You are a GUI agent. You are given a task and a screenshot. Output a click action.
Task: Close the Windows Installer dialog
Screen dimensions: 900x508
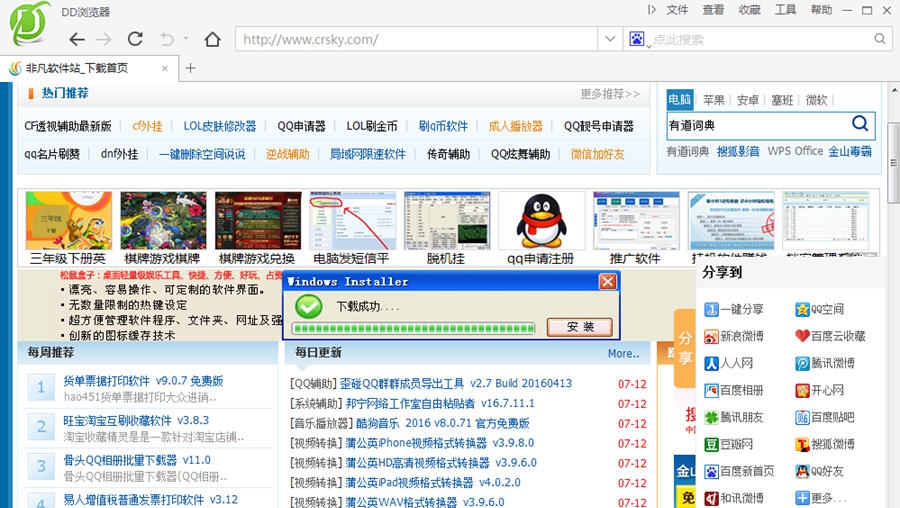(x=608, y=281)
